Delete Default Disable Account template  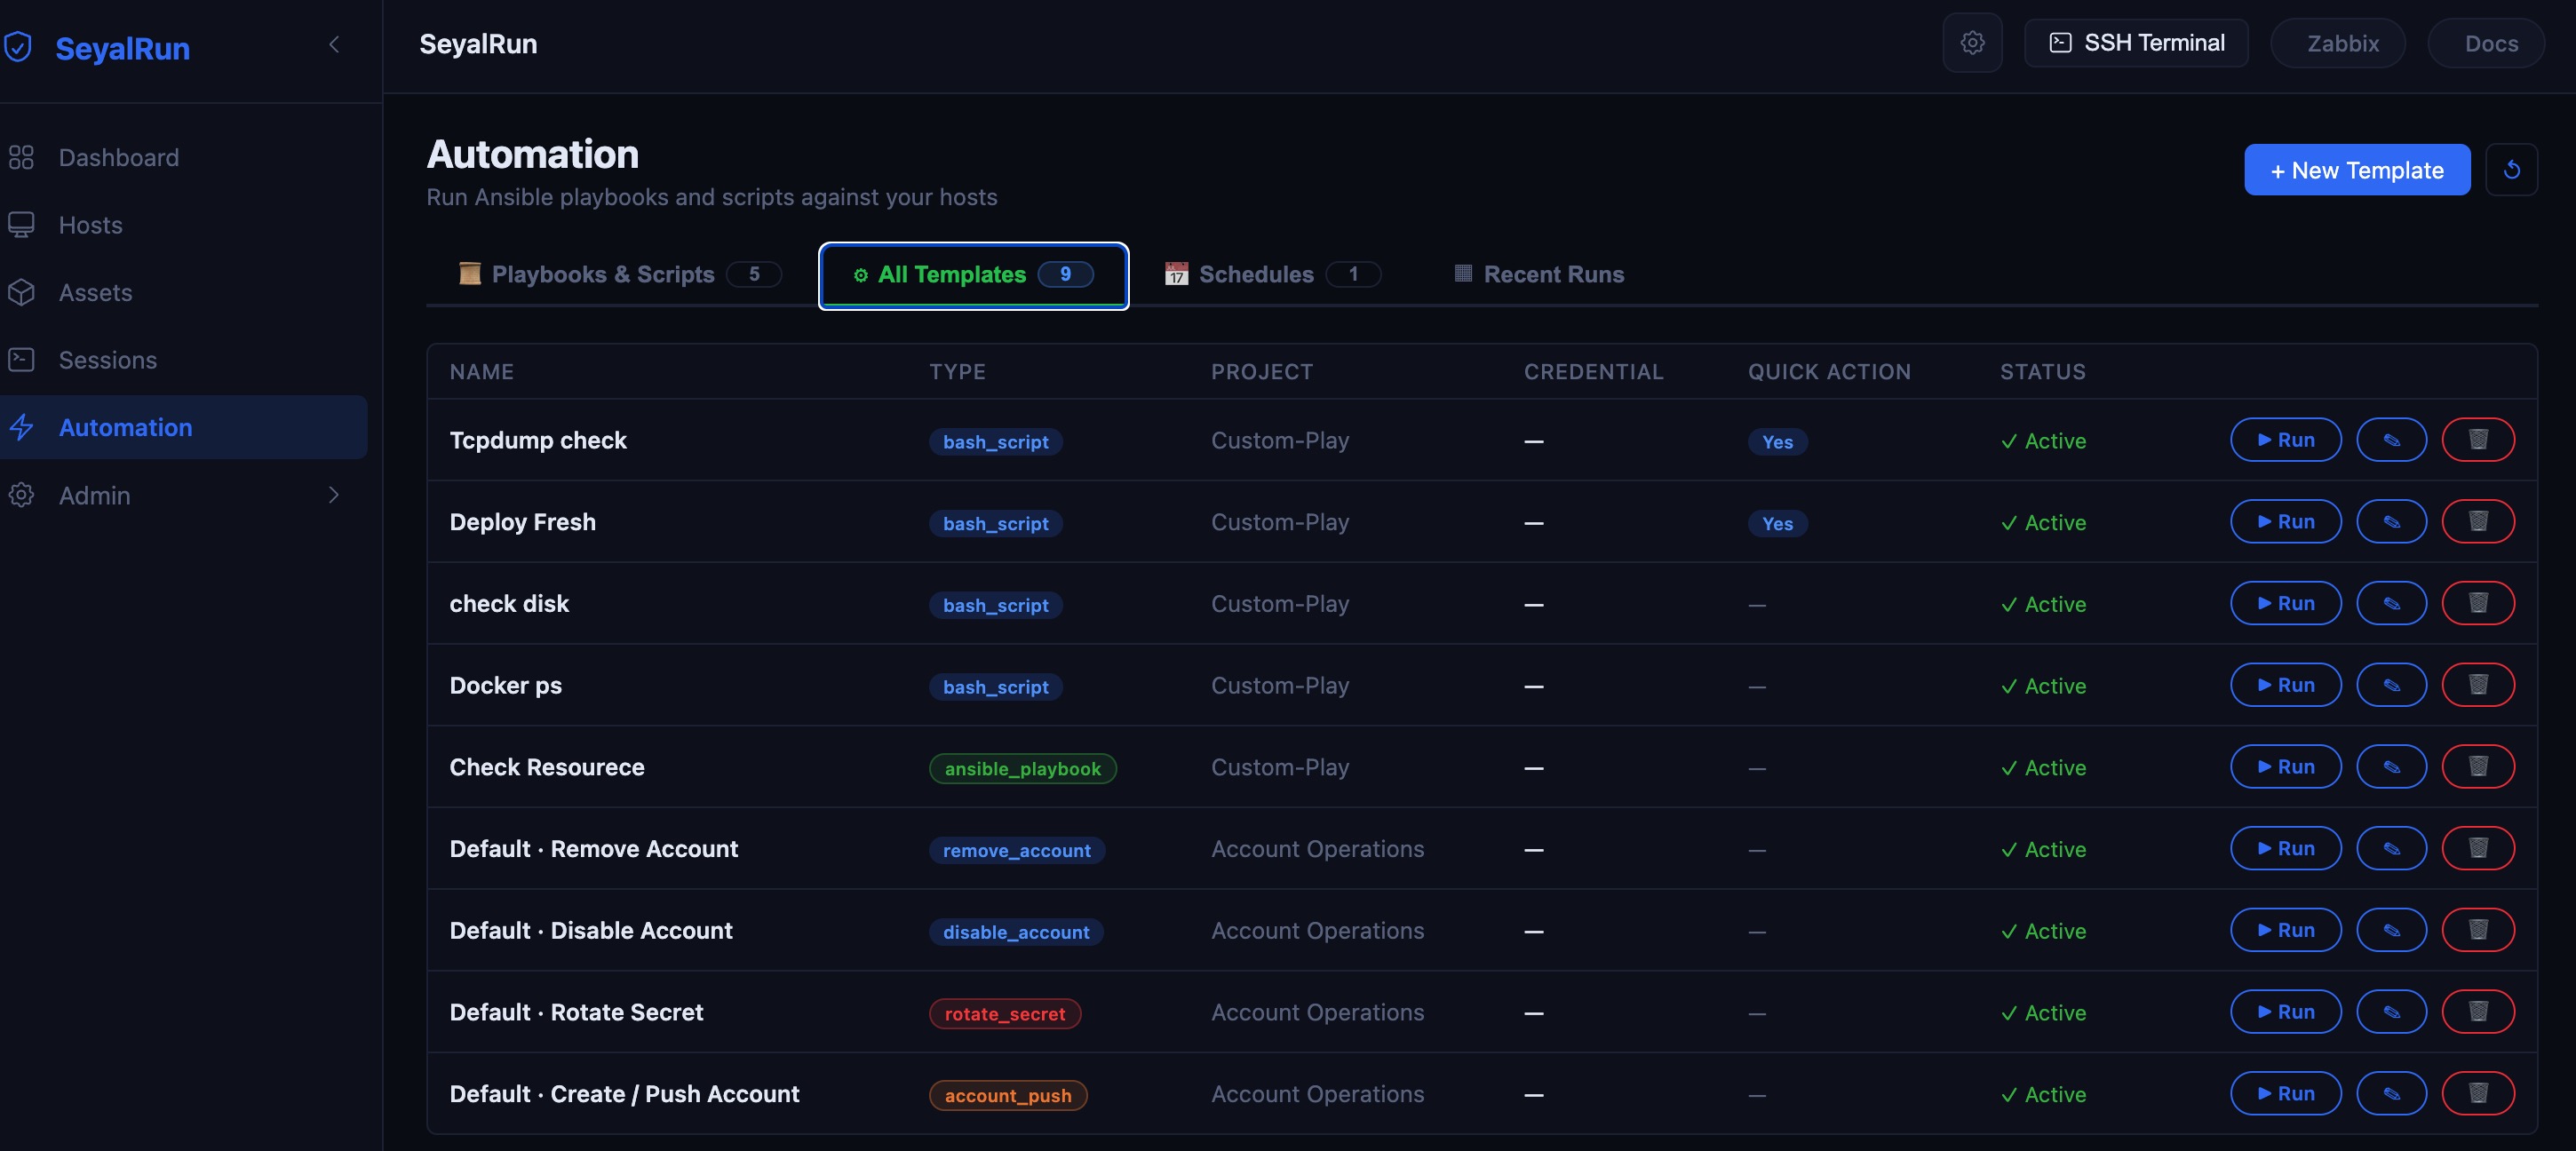coord(2478,930)
